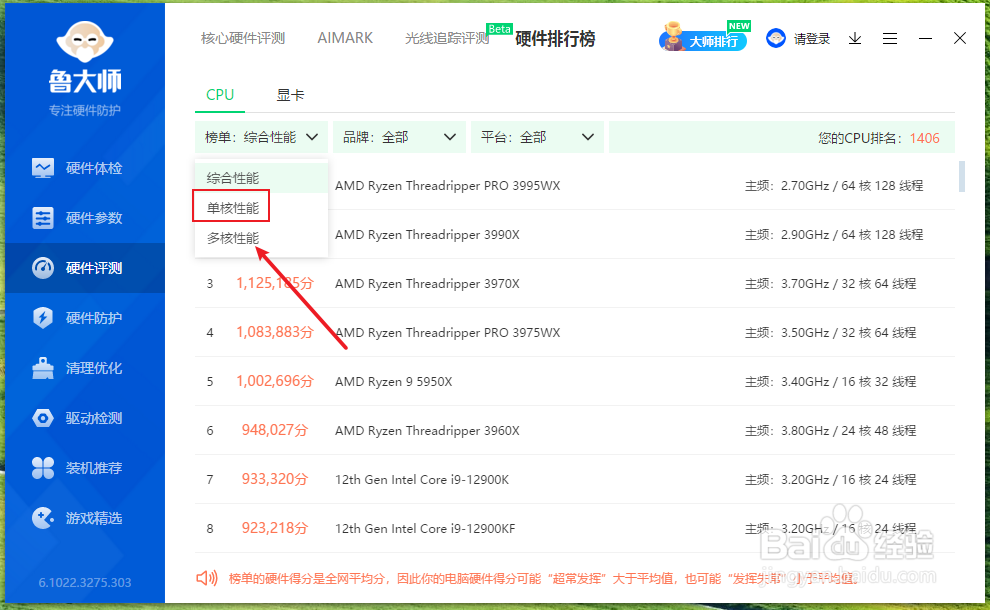Image resolution: width=990 pixels, height=610 pixels.
Task: Click 请登录 login link
Action: tap(812, 39)
